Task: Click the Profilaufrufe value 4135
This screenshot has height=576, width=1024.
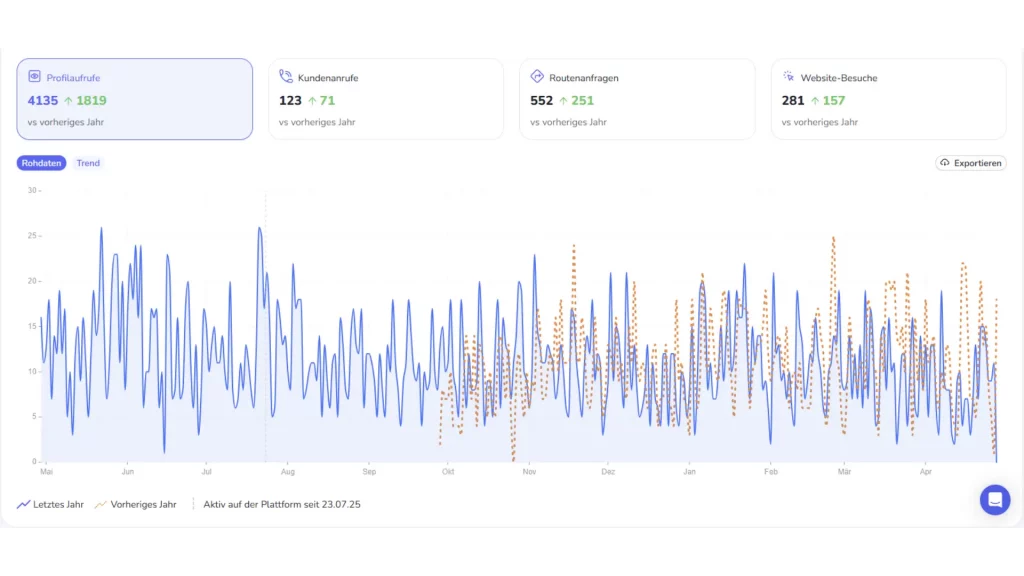Action: tap(42, 101)
